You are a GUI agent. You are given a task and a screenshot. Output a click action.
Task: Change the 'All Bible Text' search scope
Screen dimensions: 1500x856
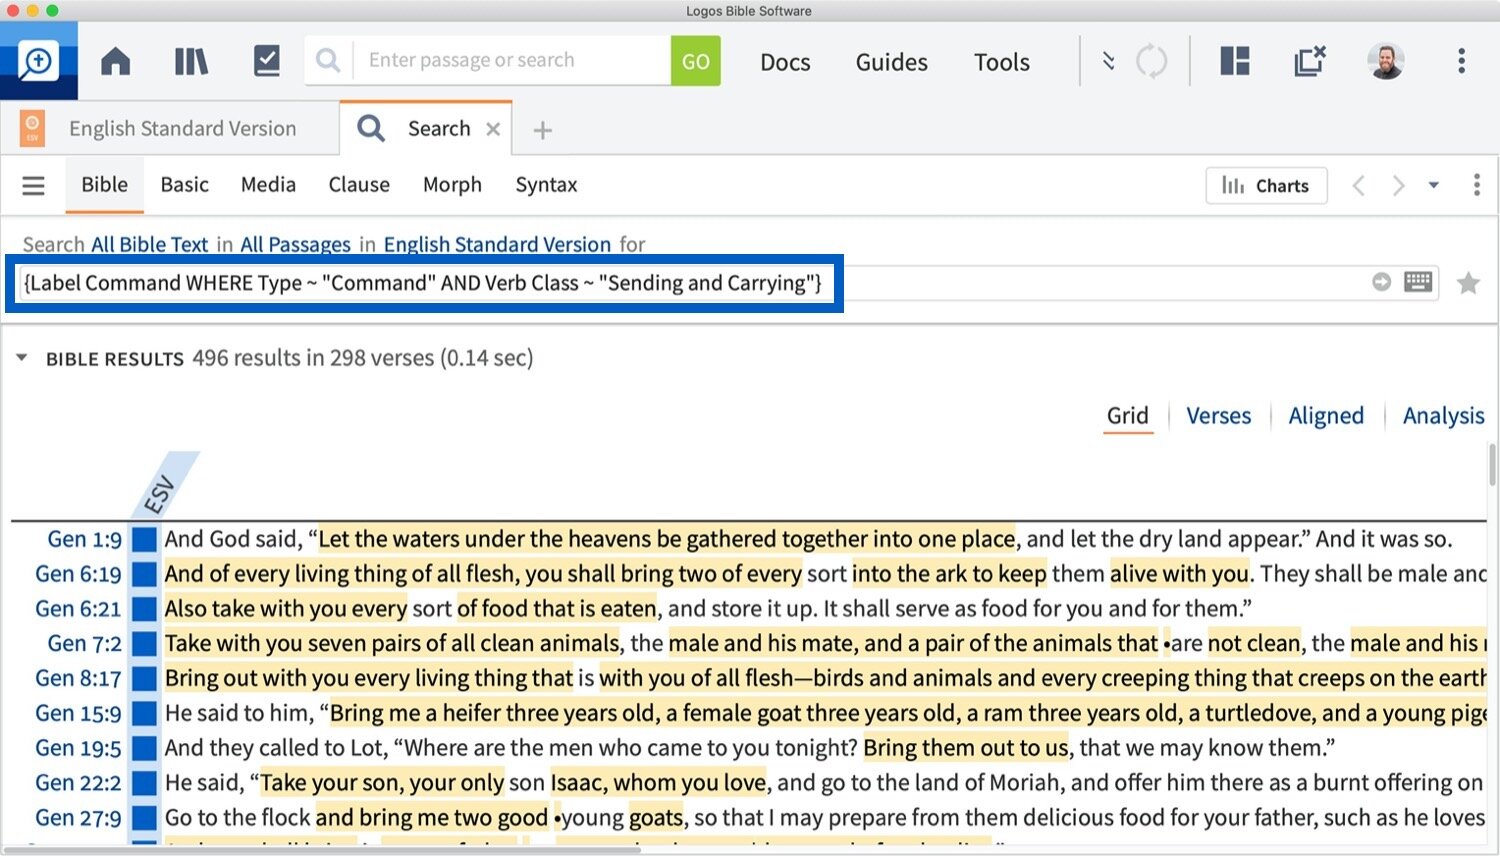[x=149, y=245]
